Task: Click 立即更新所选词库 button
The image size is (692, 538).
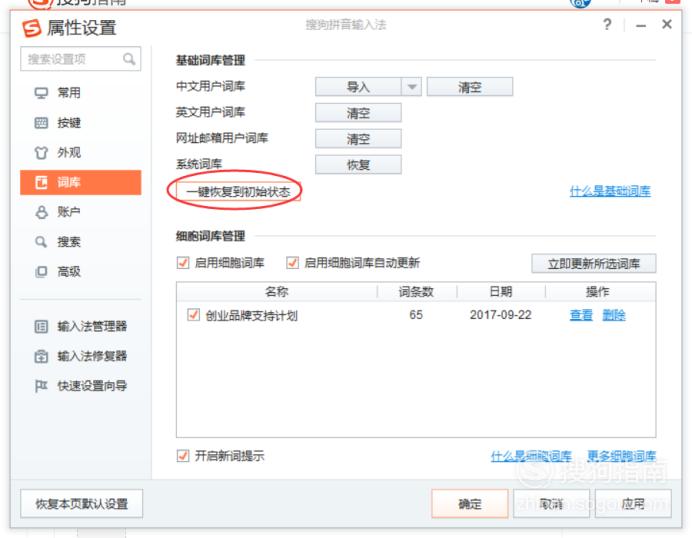Action: point(594,264)
